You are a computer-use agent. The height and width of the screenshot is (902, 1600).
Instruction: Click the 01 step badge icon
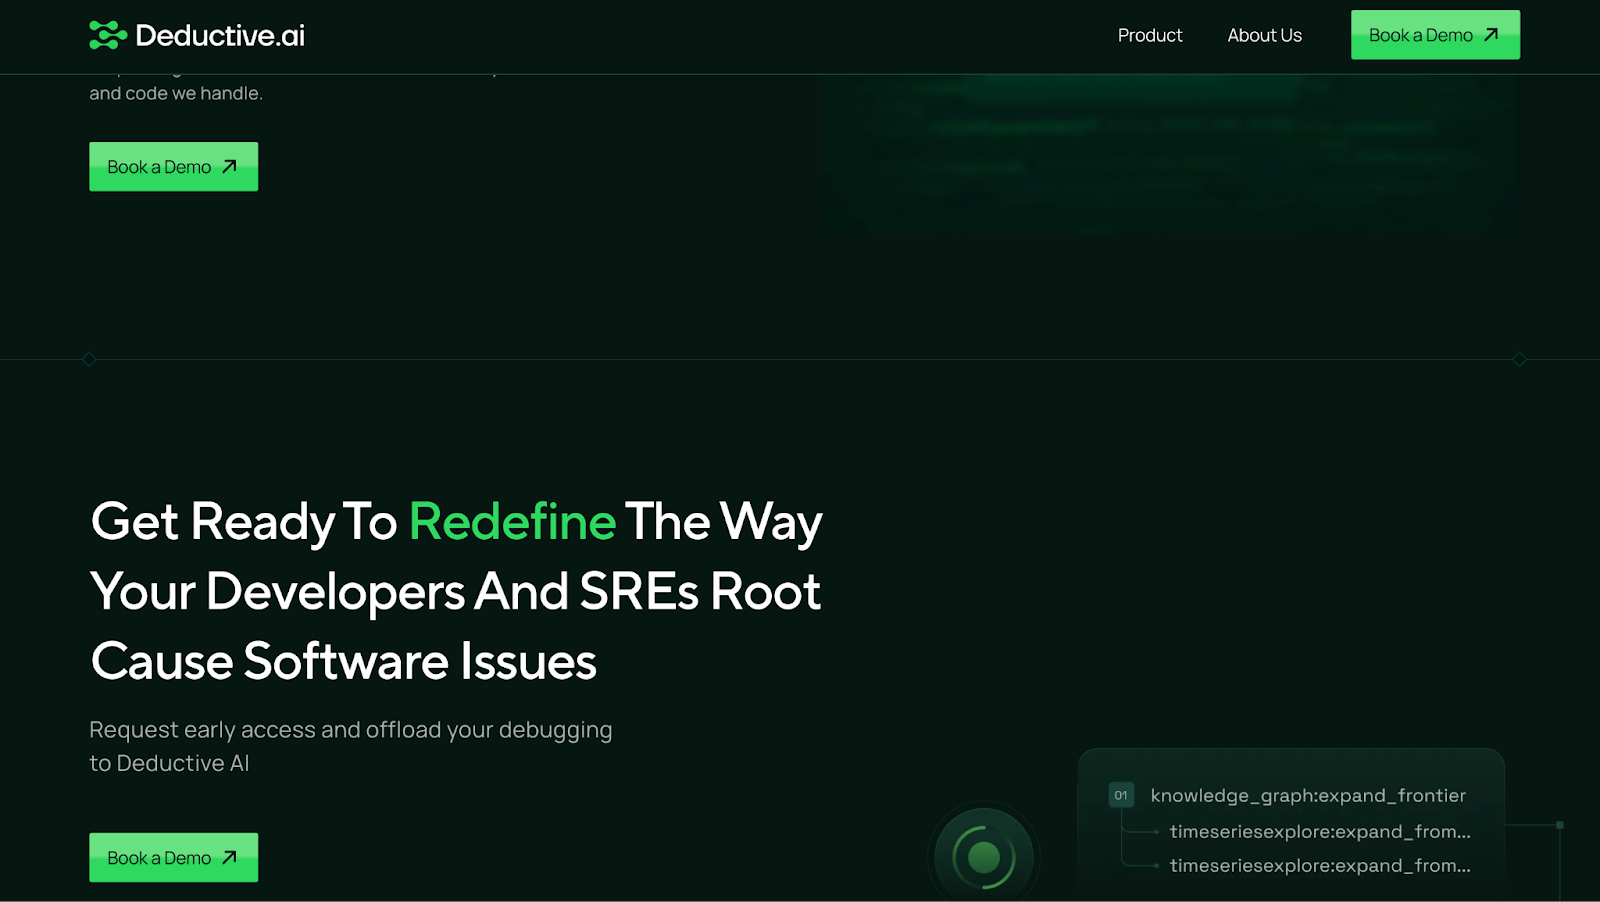coord(1121,795)
